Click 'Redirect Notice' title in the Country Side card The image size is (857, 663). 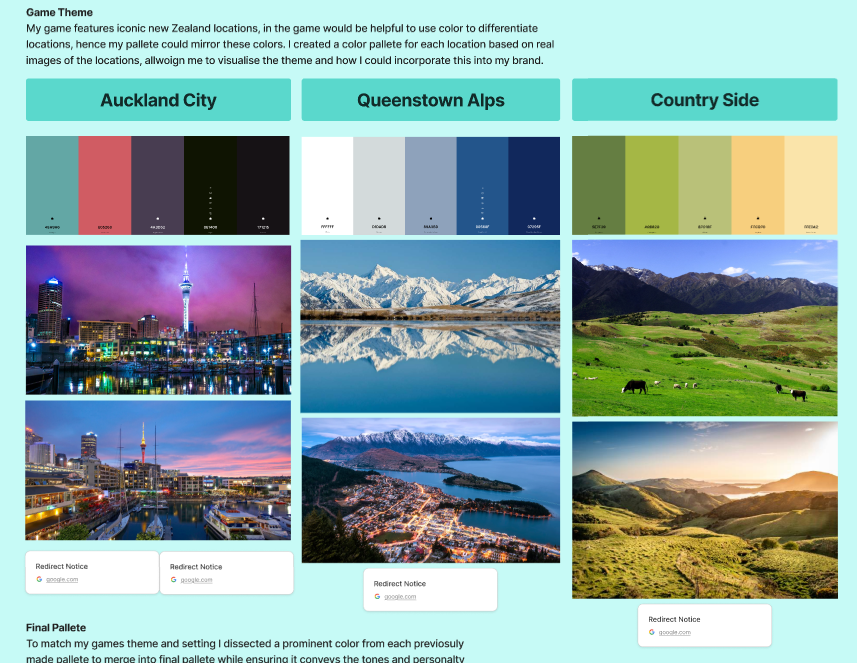tap(674, 619)
